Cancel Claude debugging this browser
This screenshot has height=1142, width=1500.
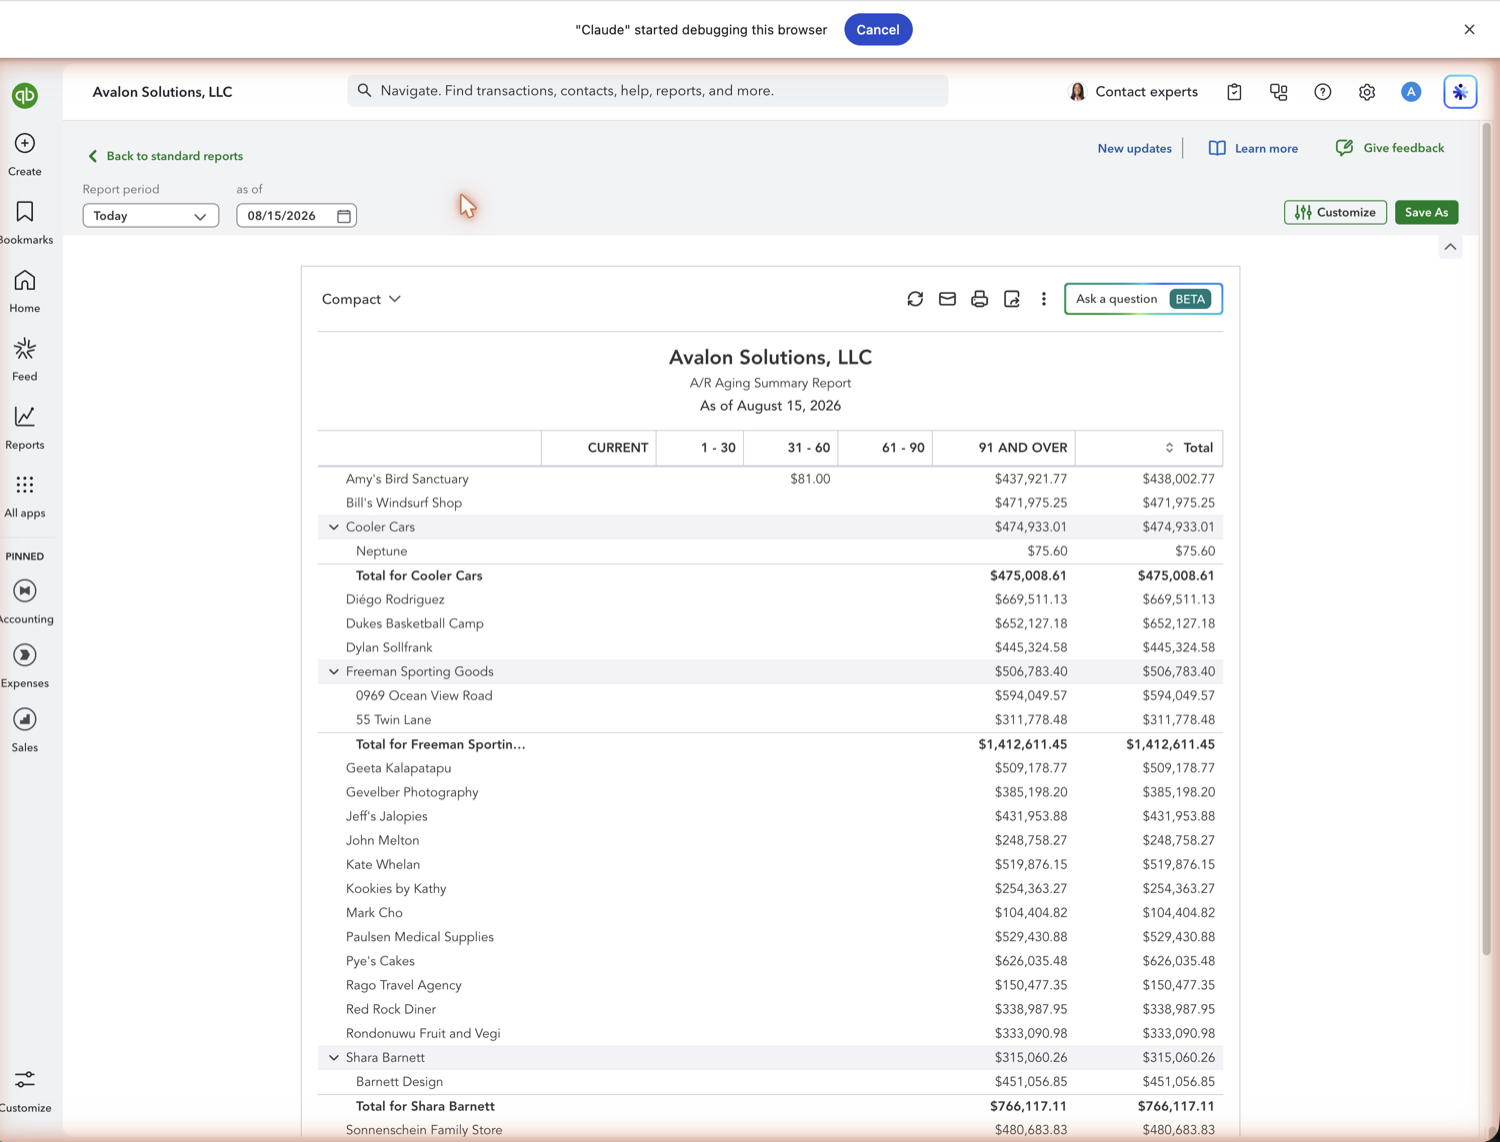point(877,29)
